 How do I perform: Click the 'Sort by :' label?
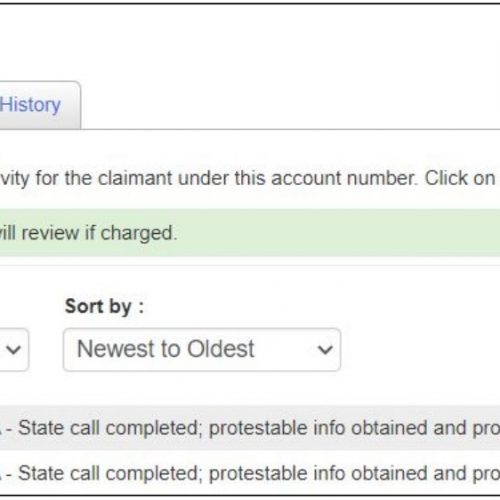coord(104,306)
